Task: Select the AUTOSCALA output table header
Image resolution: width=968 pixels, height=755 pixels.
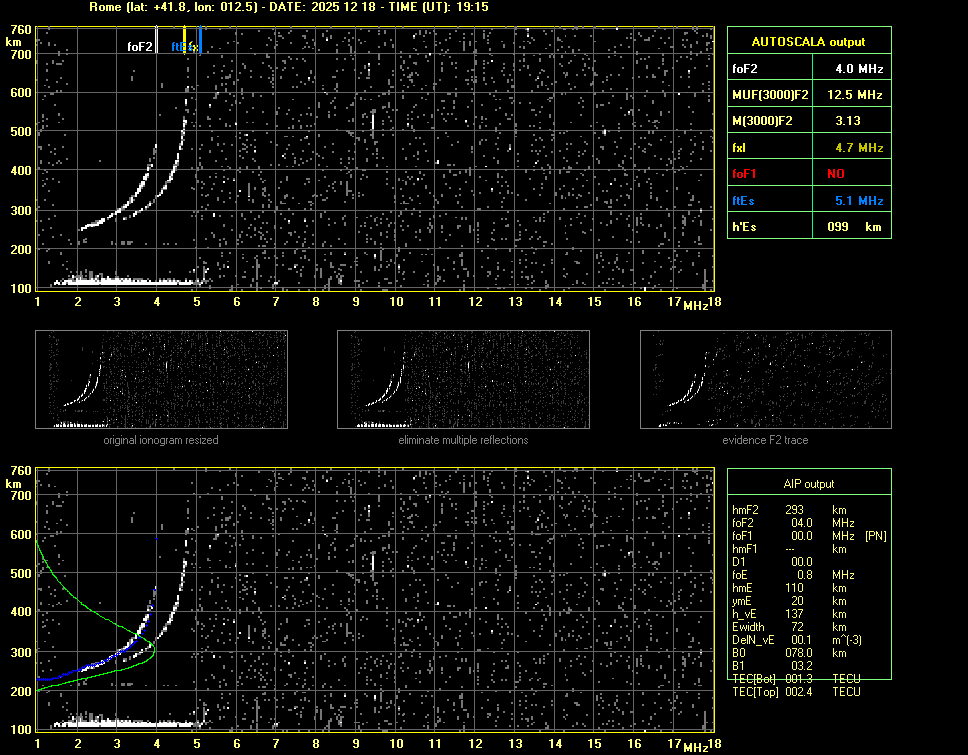Action: click(x=808, y=42)
